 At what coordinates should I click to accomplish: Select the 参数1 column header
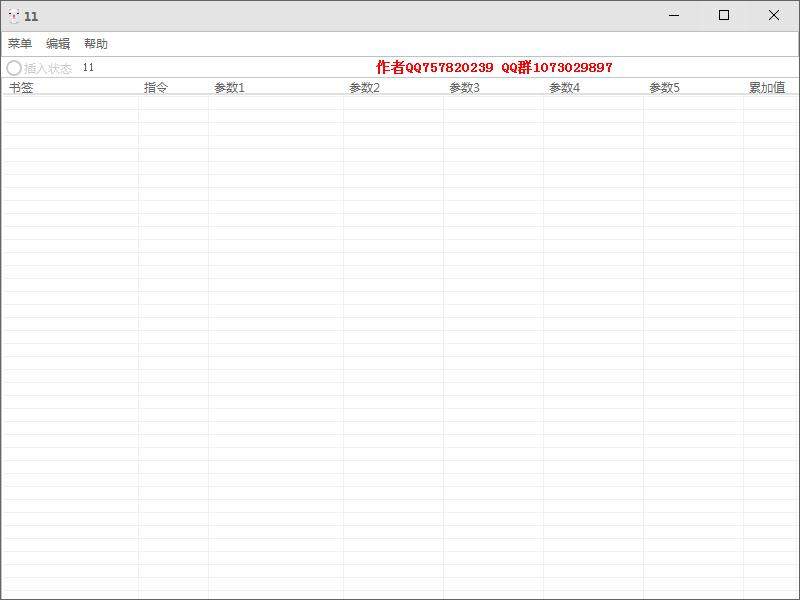(x=276, y=88)
